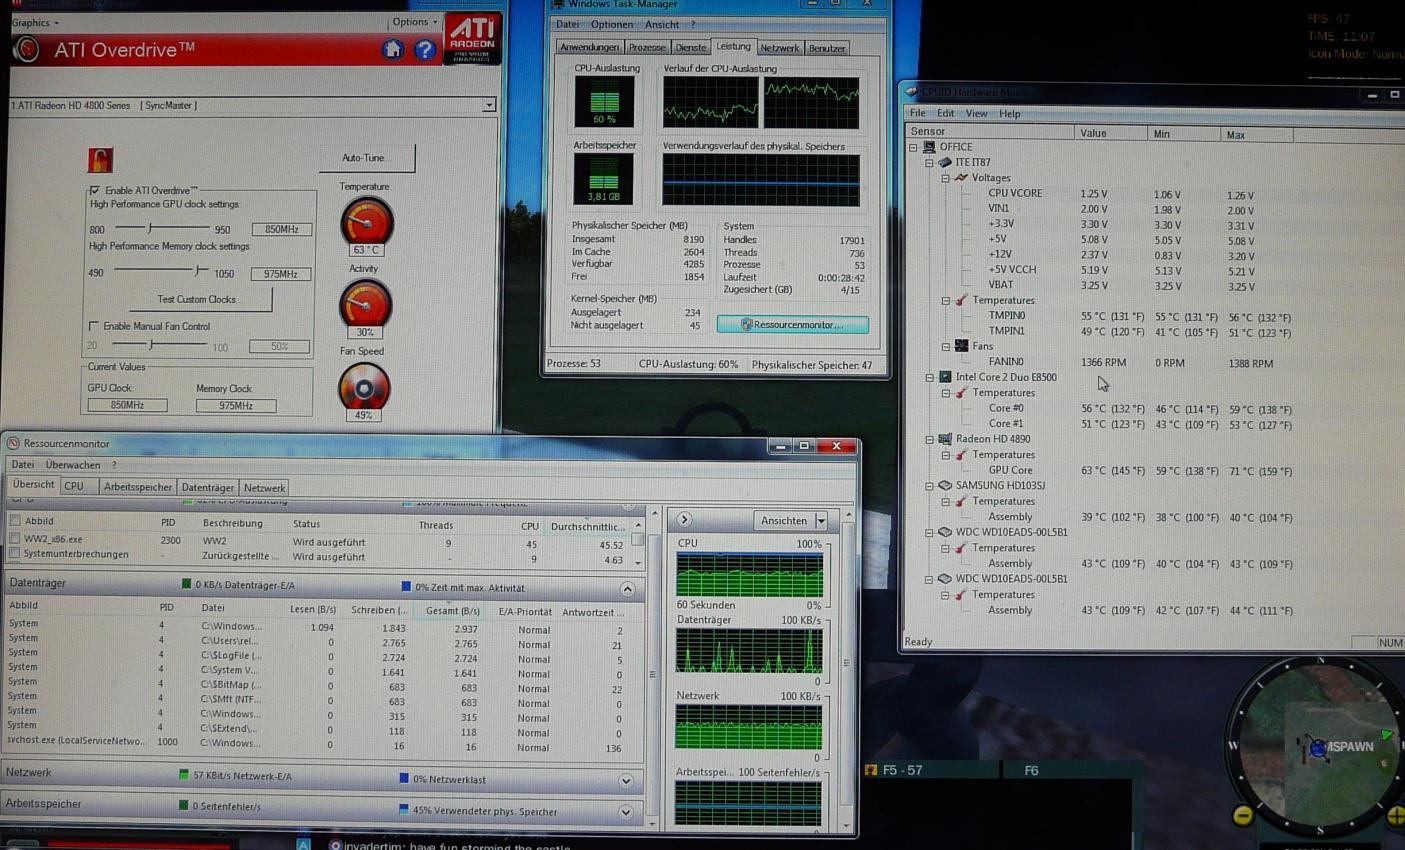Click the Ansichten button
The image size is (1405, 850).
click(x=784, y=520)
